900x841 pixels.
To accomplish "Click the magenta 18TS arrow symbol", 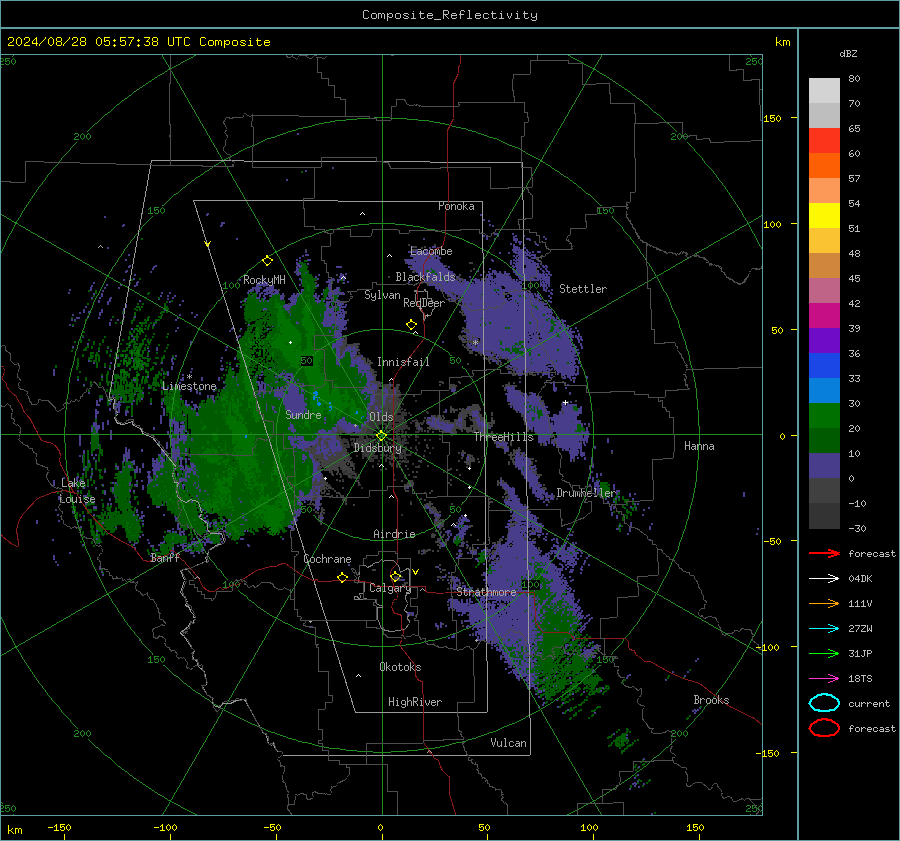I will click(x=824, y=679).
